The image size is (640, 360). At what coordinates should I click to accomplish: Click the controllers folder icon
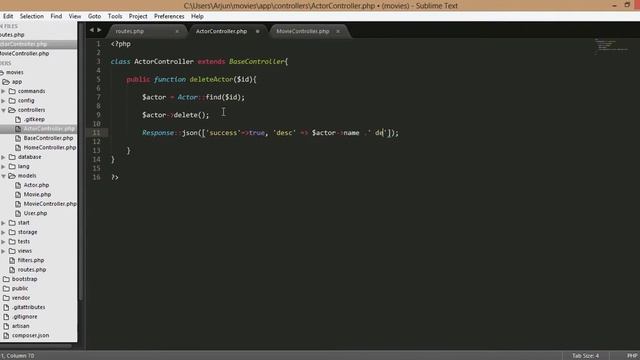(x=12, y=110)
